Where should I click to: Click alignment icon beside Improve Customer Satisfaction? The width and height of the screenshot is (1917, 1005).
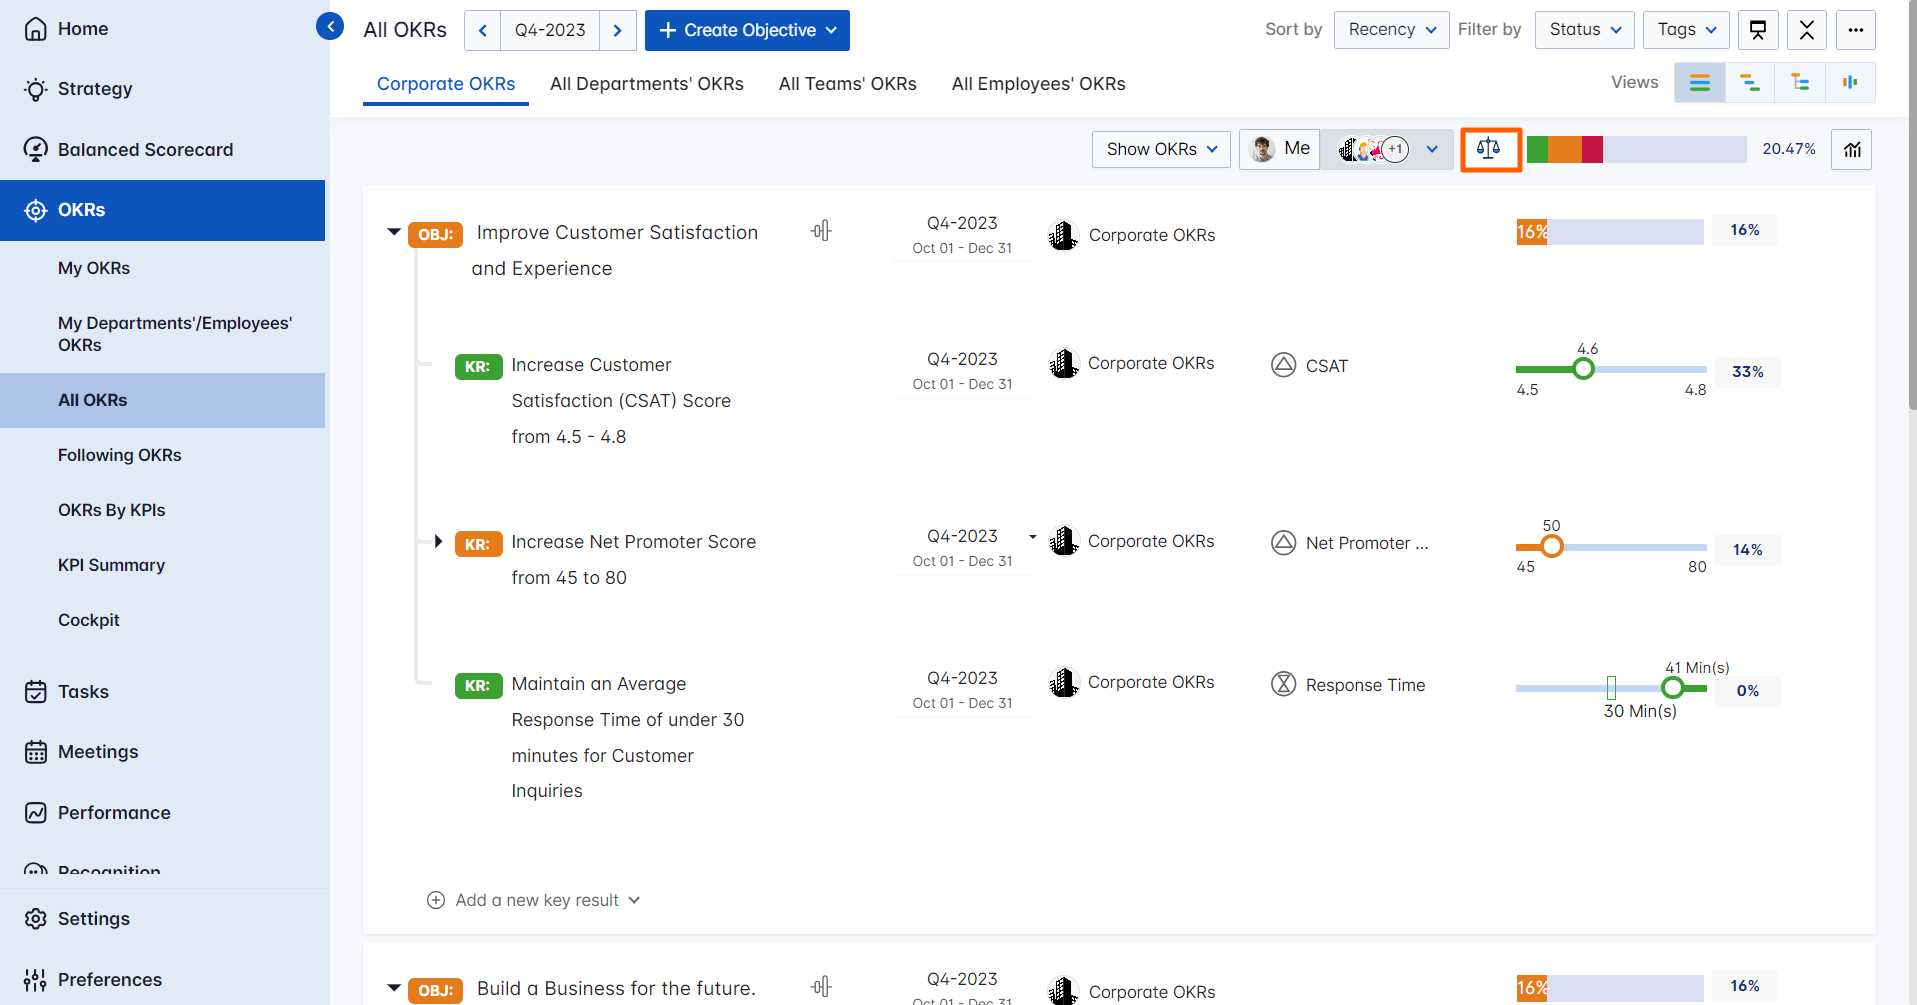(821, 231)
